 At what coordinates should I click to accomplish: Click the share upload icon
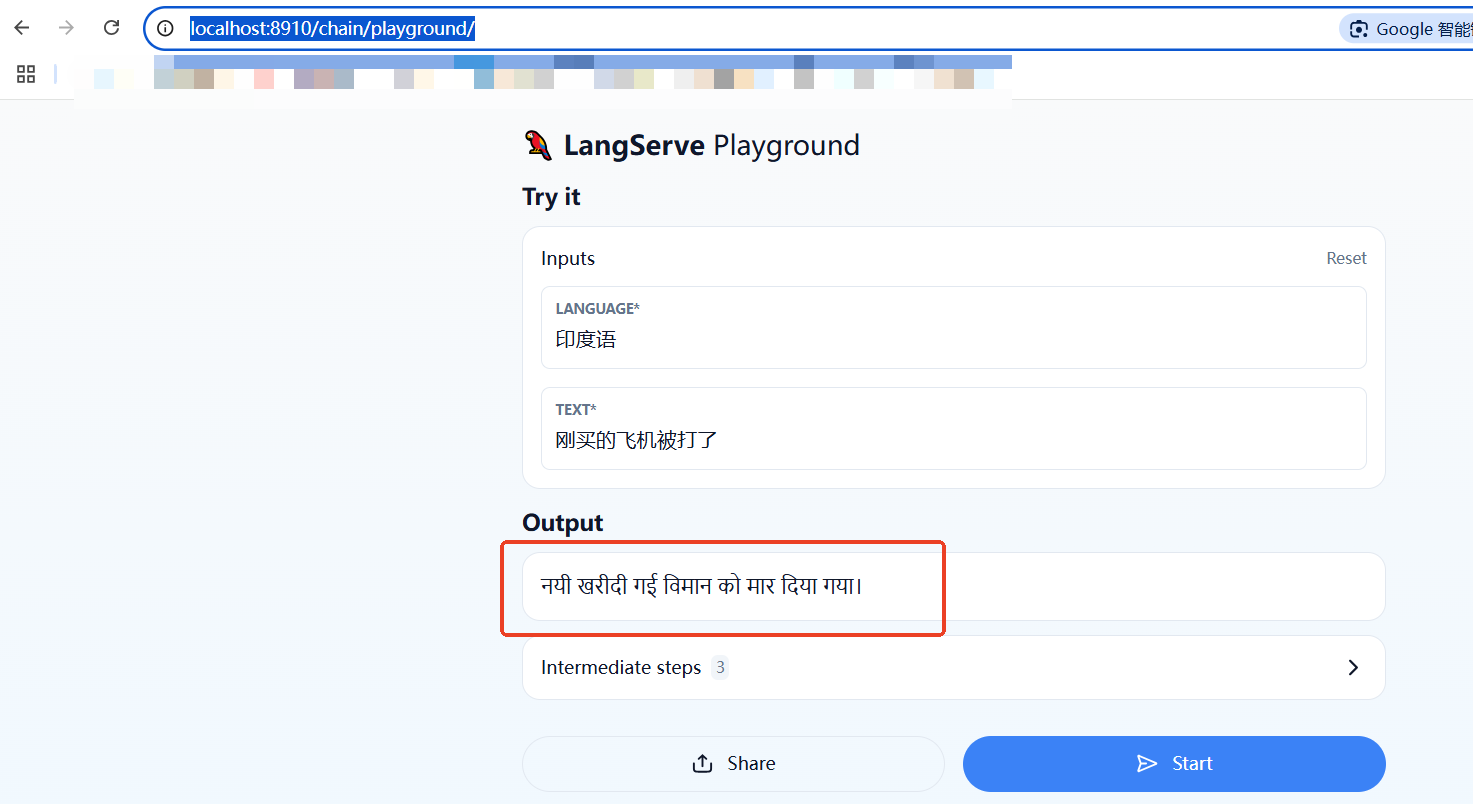point(702,764)
